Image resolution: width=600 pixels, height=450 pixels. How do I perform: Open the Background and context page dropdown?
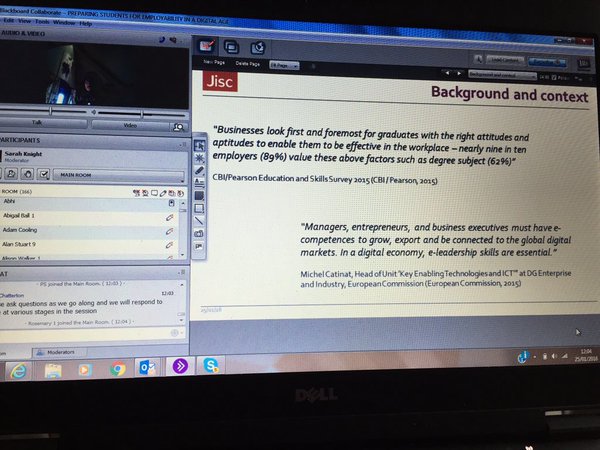click(x=502, y=75)
